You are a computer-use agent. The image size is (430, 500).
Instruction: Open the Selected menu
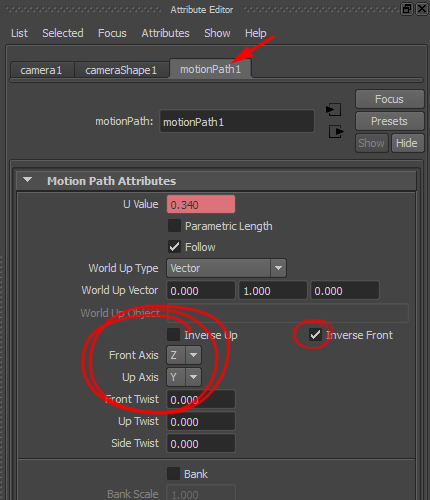[63, 33]
